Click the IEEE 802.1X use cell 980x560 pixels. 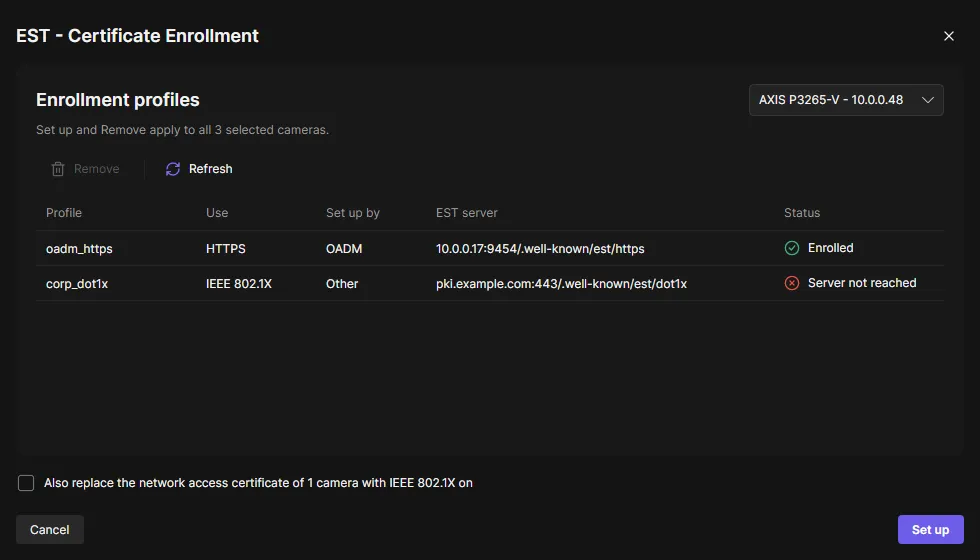coord(239,284)
